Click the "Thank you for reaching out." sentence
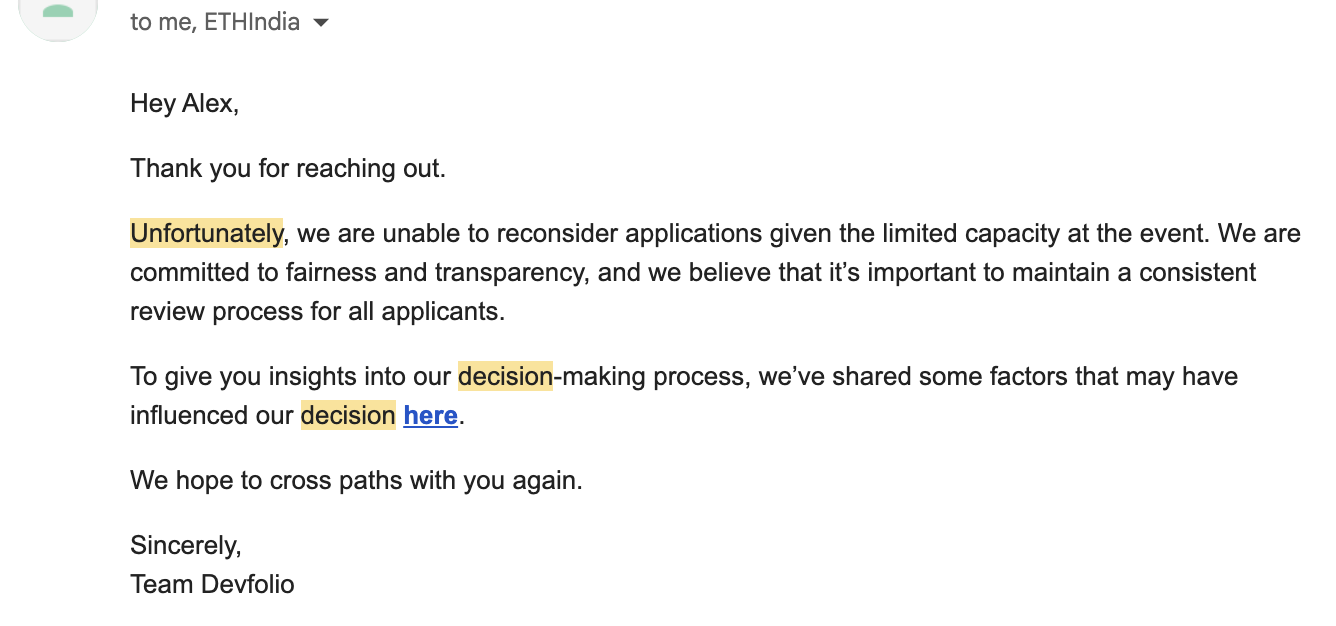The width and height of the screenshot is (1336, 626). 287,168
